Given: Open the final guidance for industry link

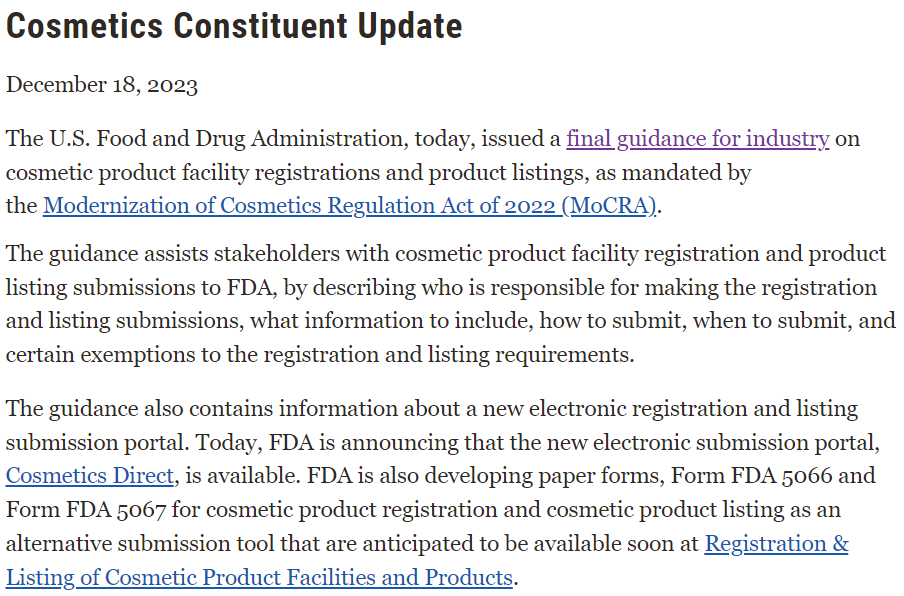Looking at the screenshot, I should [697, 139].
